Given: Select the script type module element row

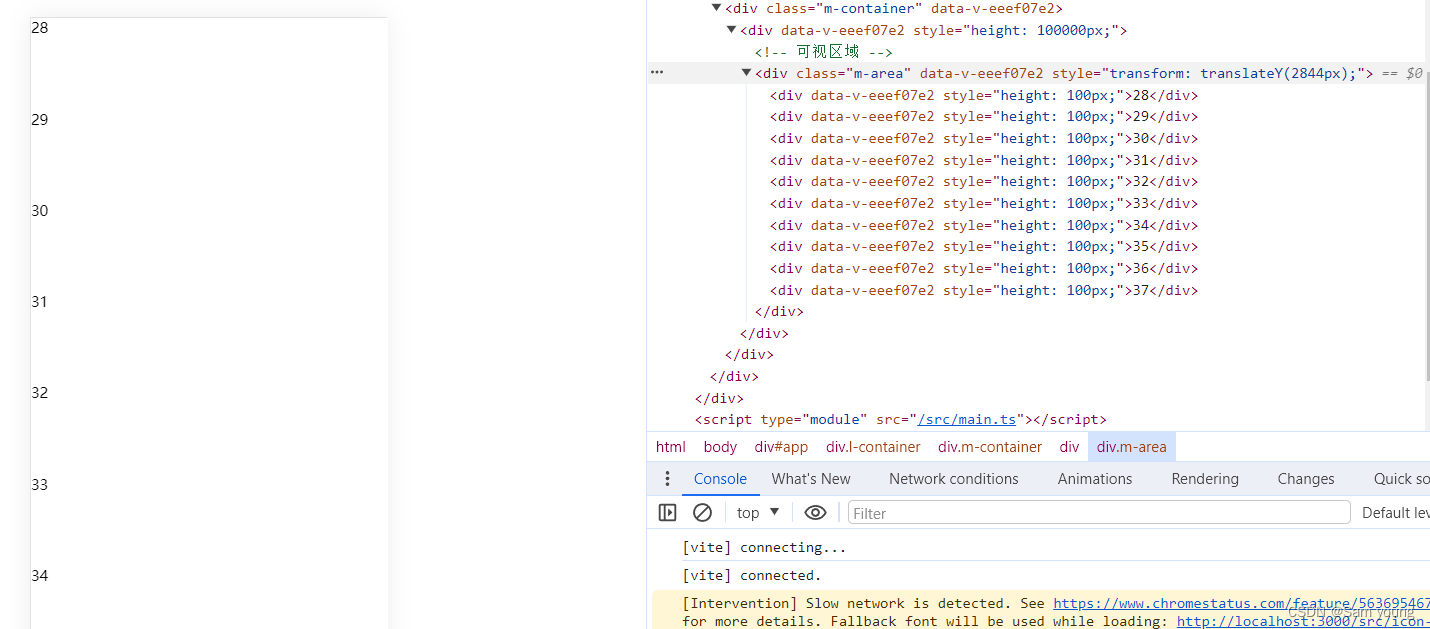Looking at the screenshot, I should pos(901,420).
